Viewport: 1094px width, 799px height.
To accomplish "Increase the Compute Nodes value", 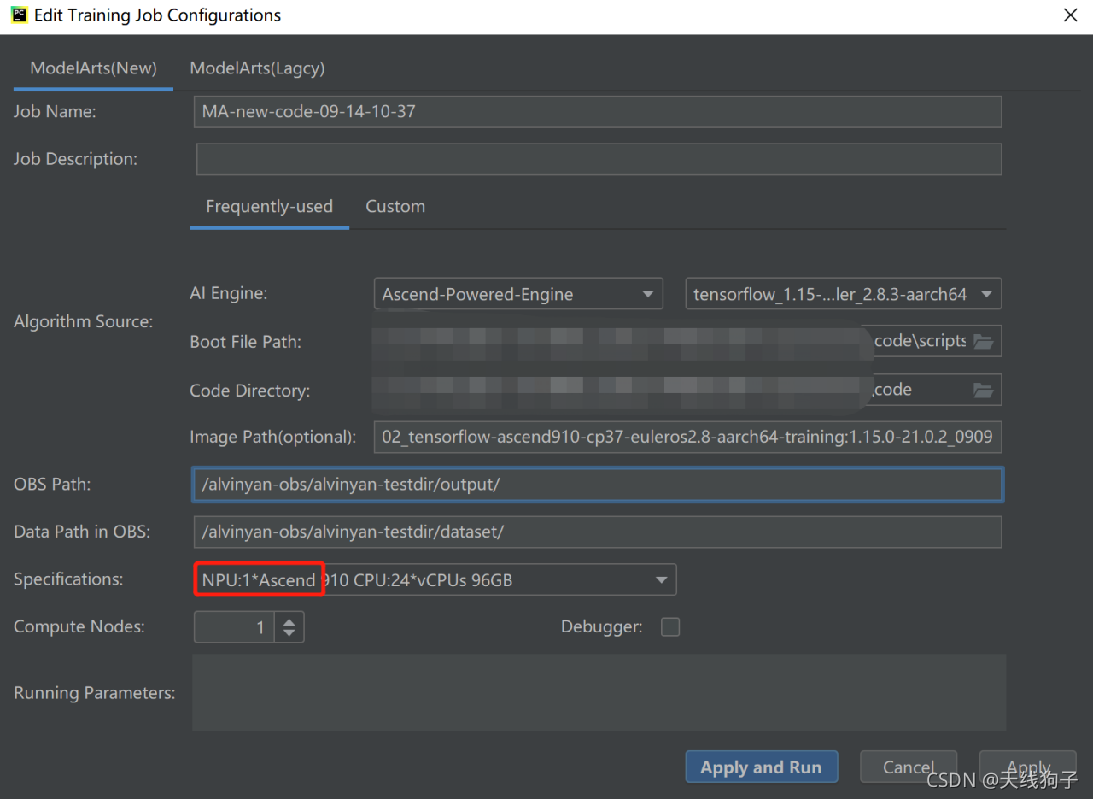I will coord(289,620).
